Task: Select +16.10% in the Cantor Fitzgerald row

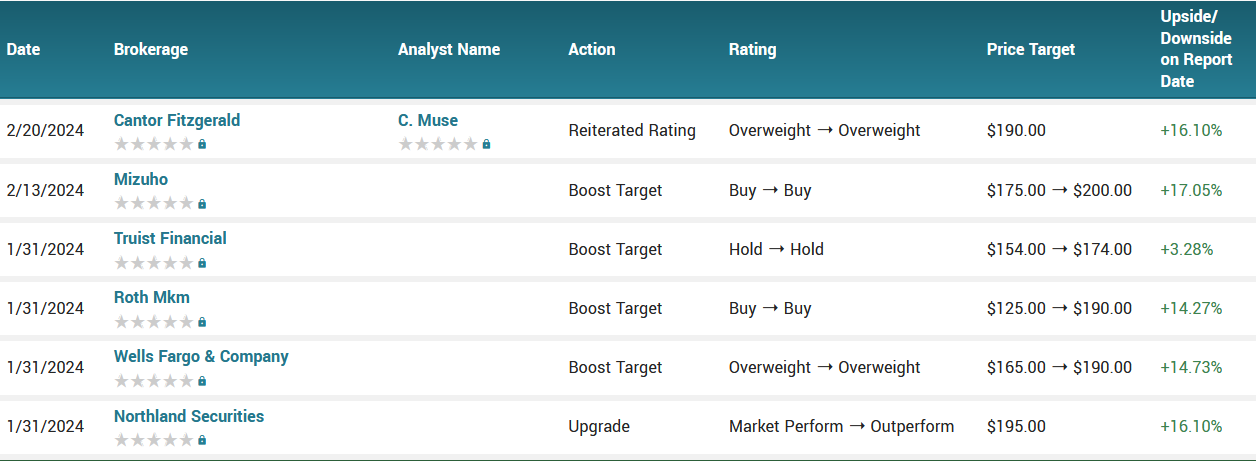Action: coord(1191,130)
